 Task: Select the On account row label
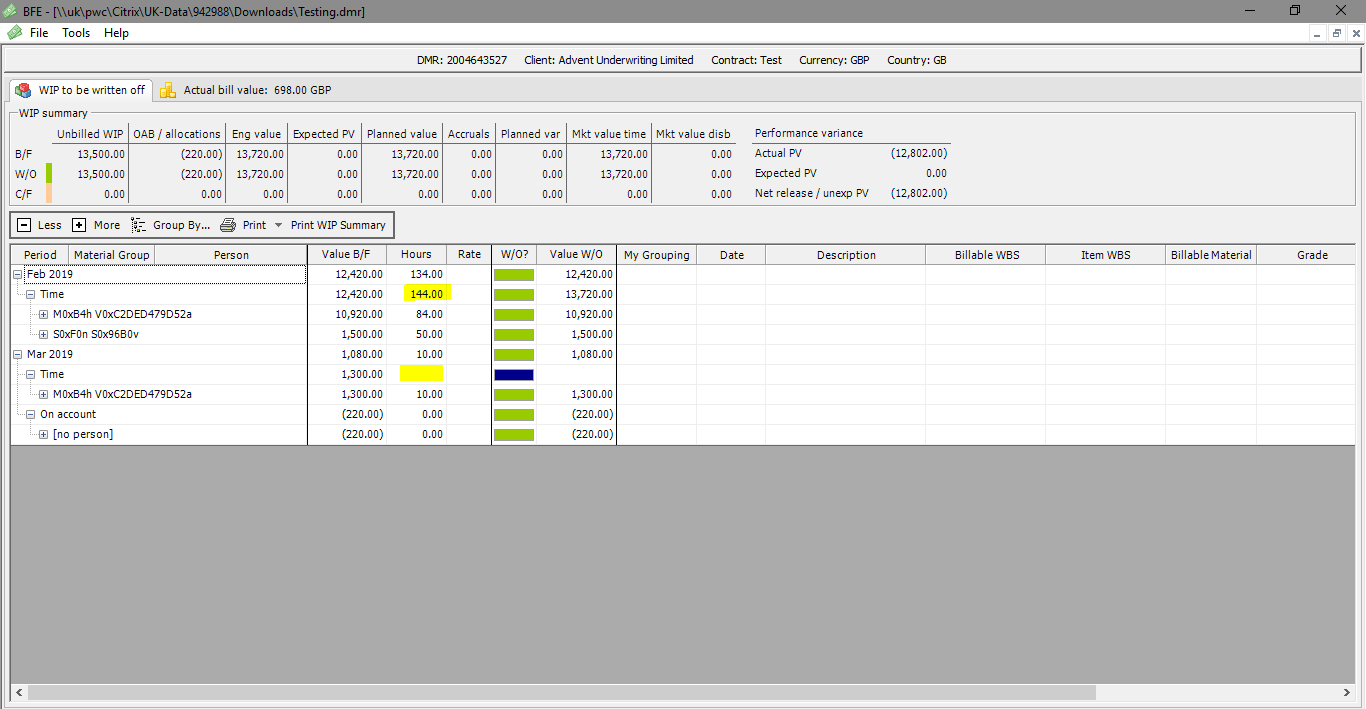68,414
